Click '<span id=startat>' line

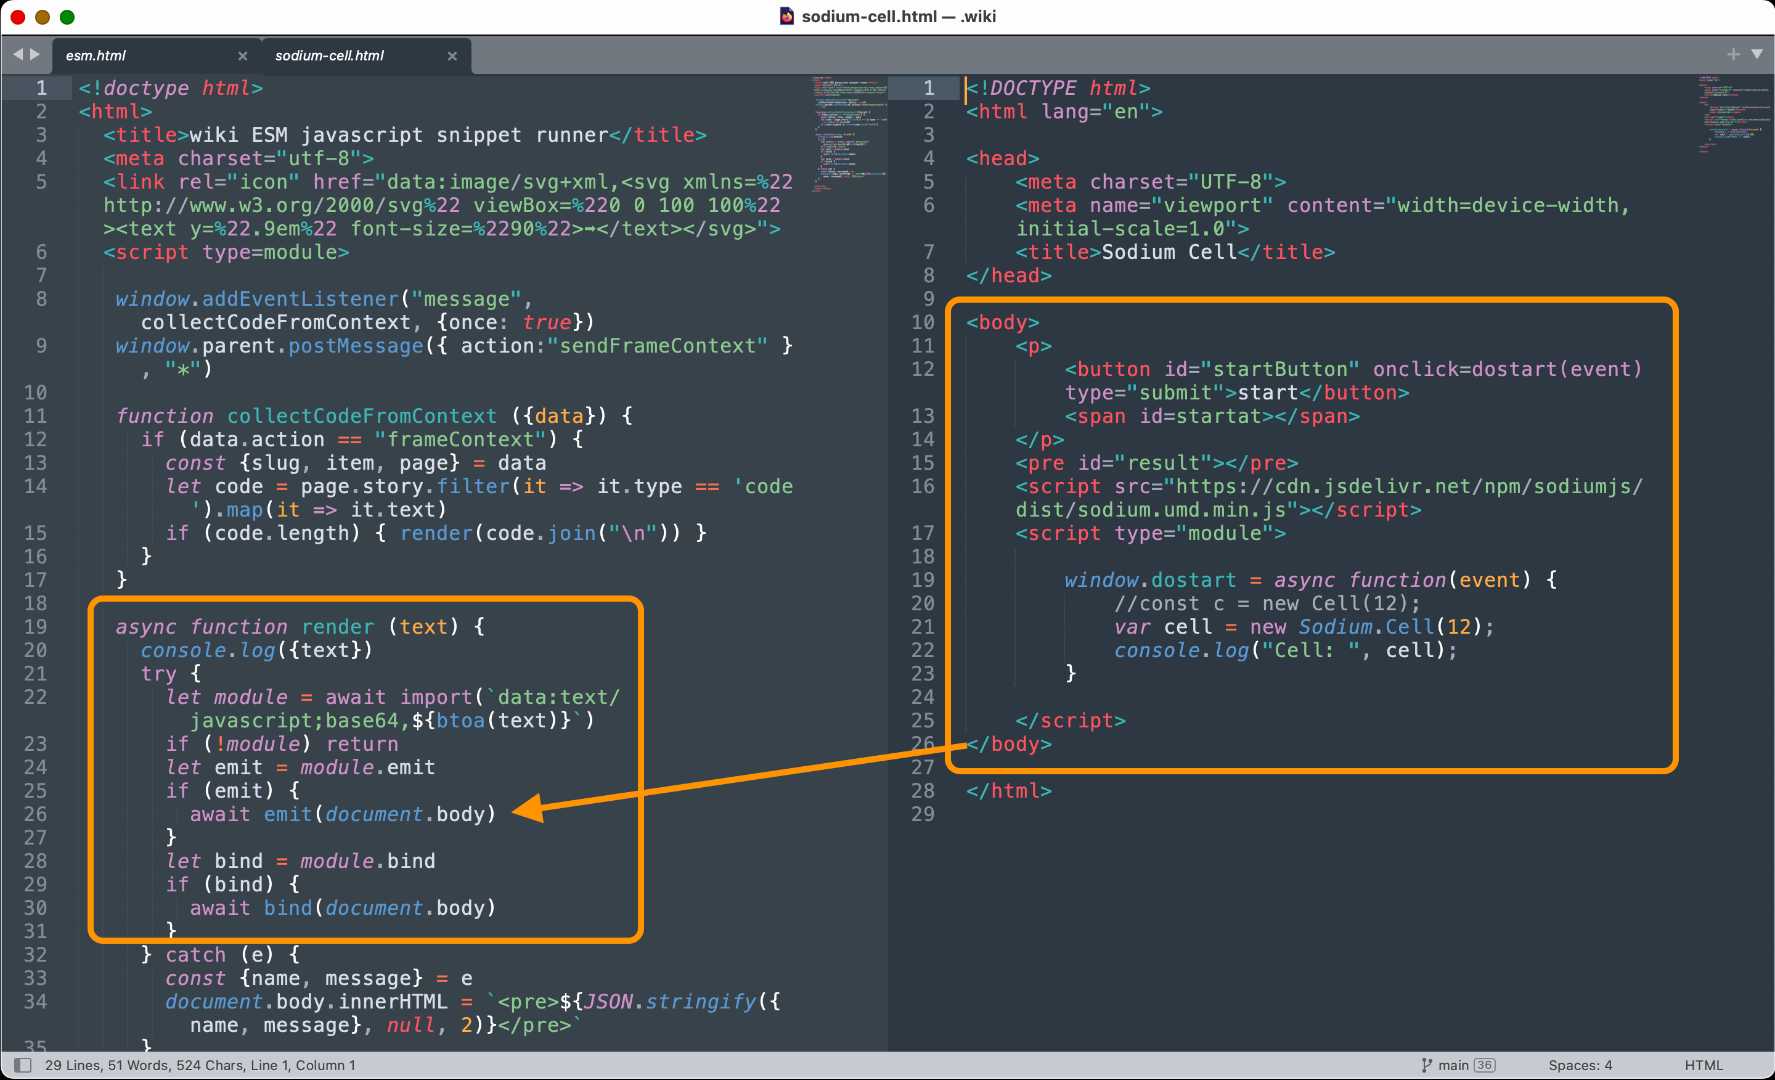1212,416
